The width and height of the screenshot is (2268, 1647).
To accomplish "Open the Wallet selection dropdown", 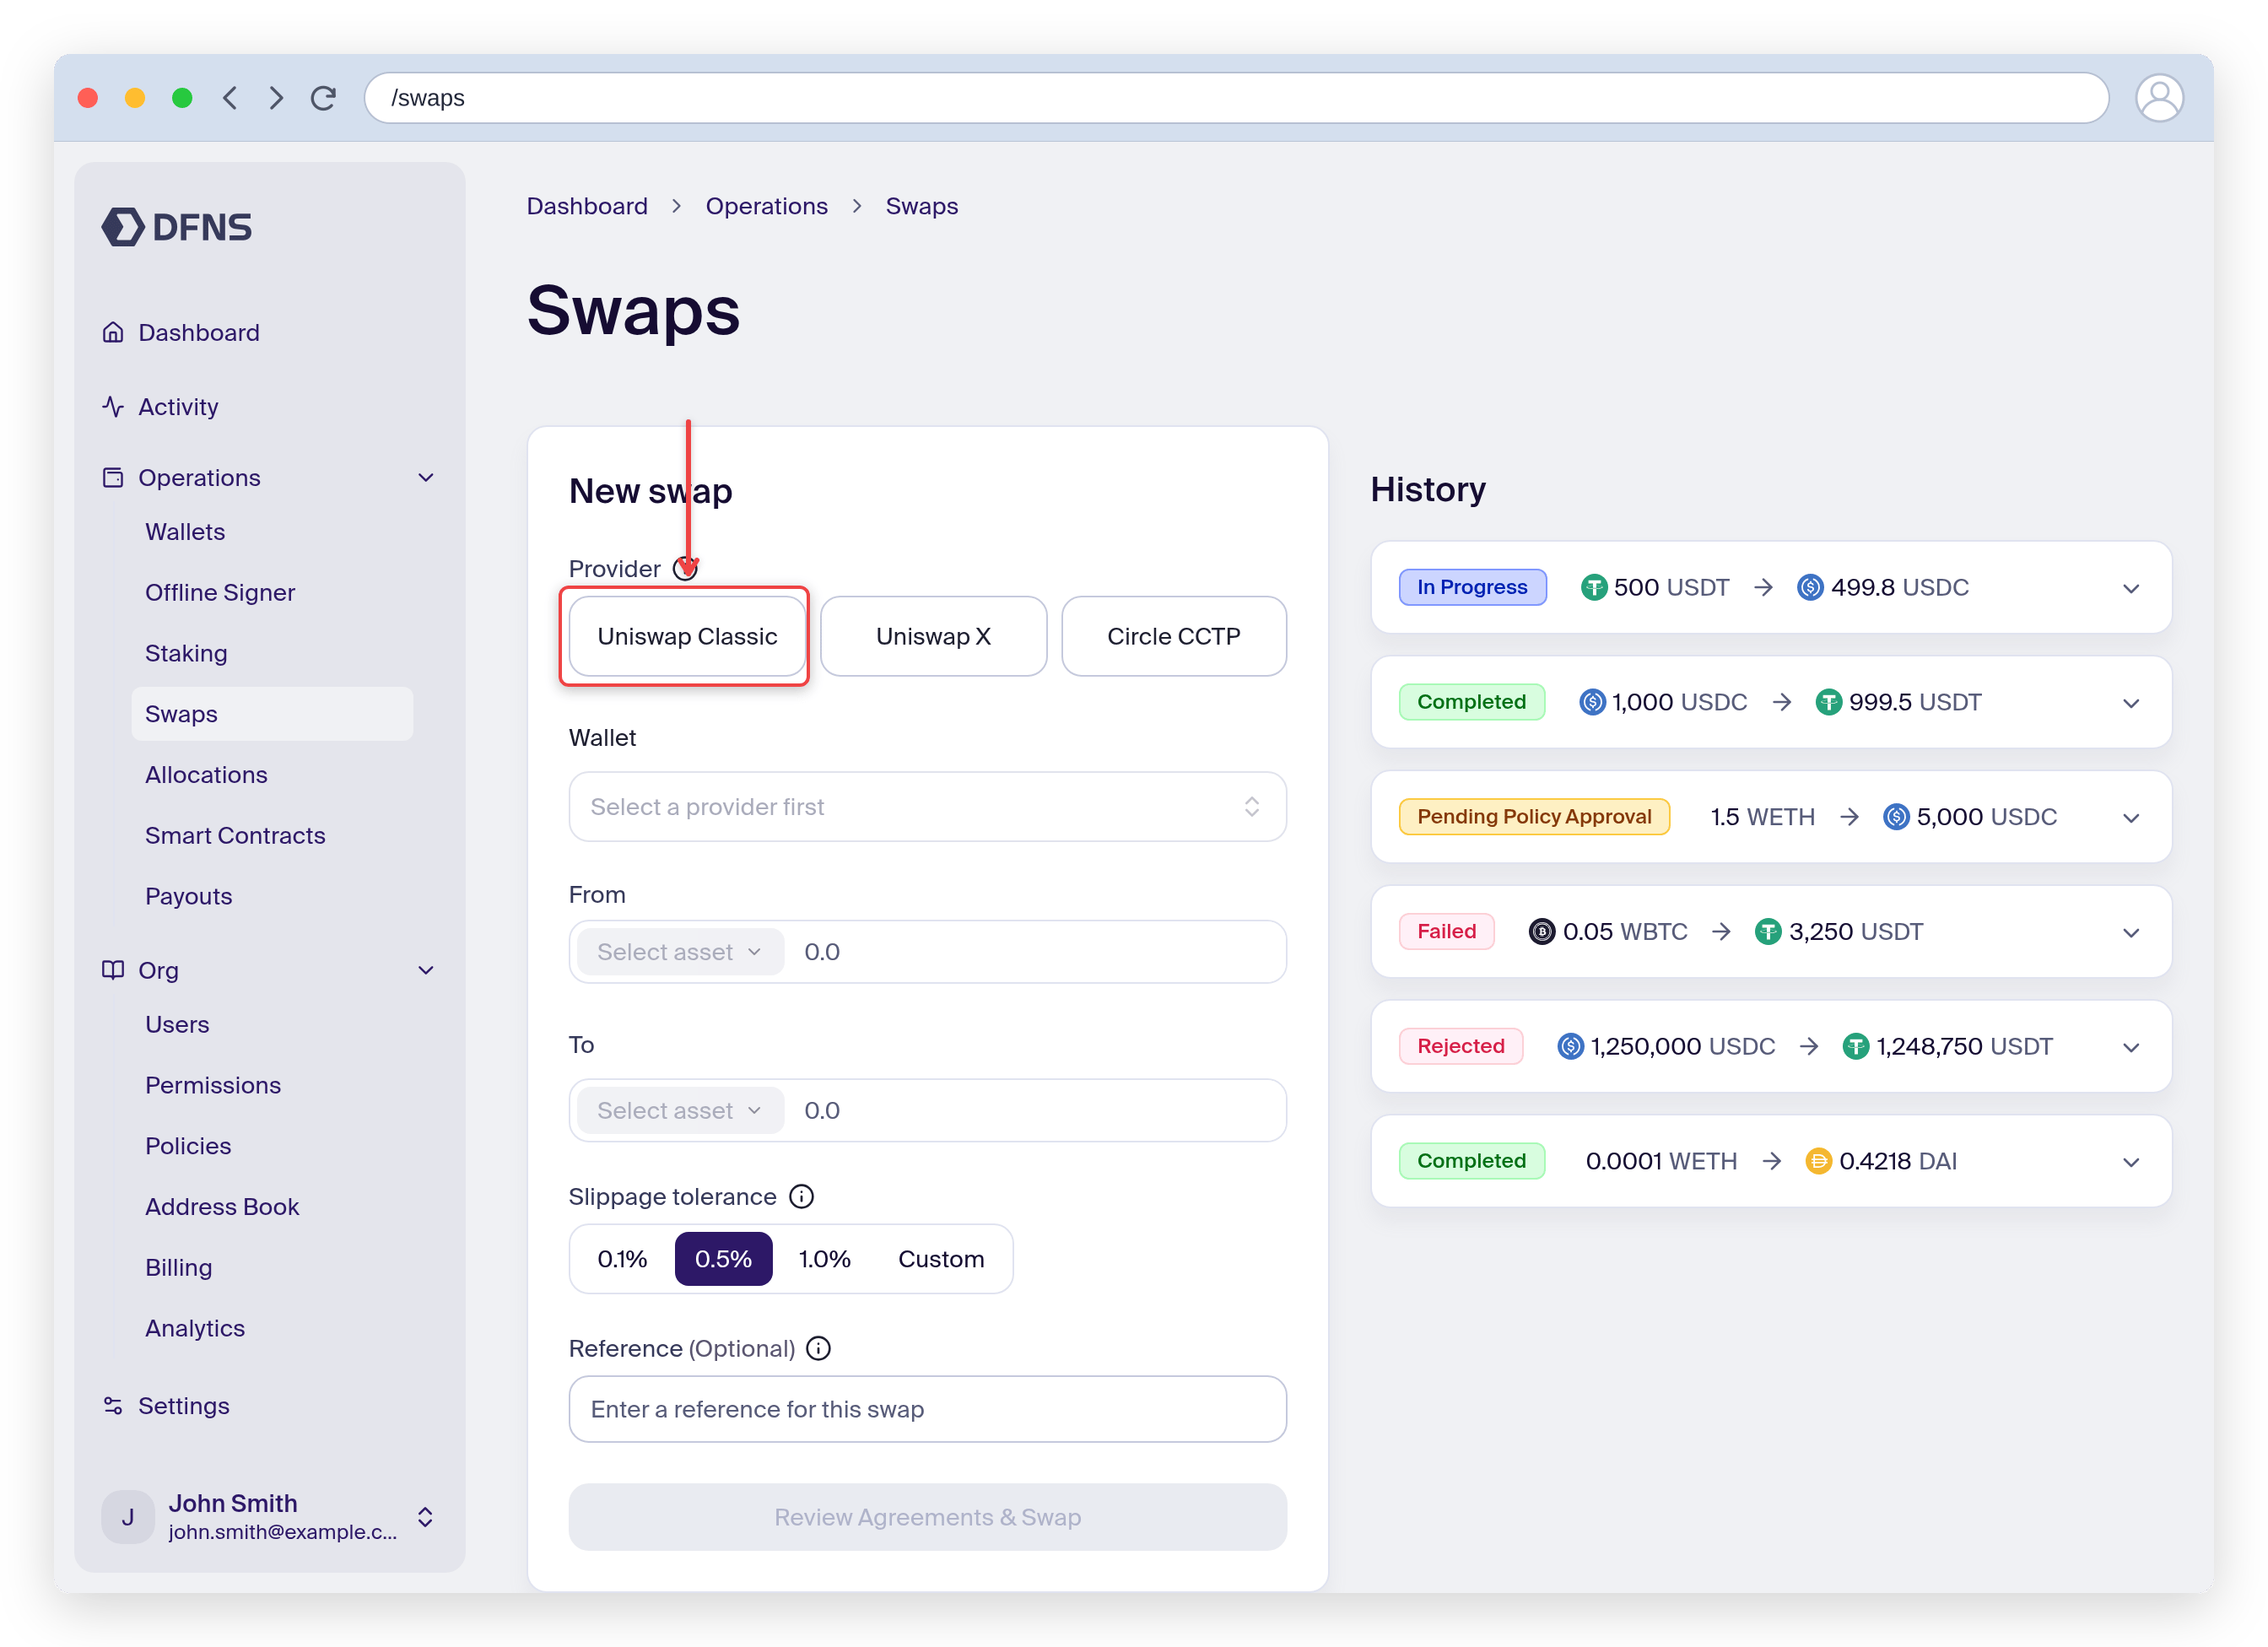I will (927, 807).
